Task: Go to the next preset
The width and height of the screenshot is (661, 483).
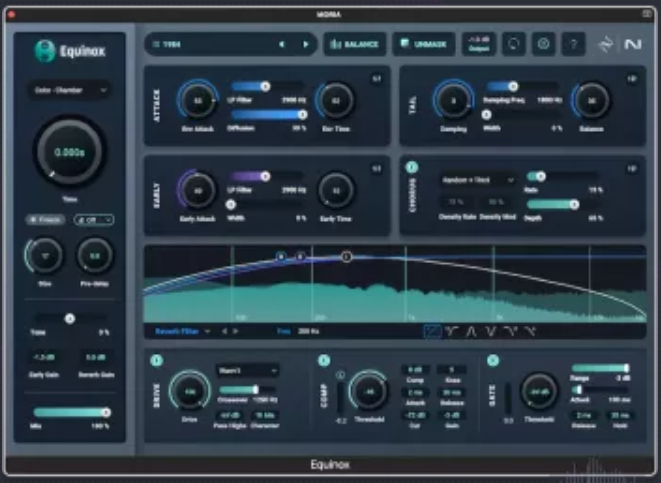Action: tap(306, 44)
